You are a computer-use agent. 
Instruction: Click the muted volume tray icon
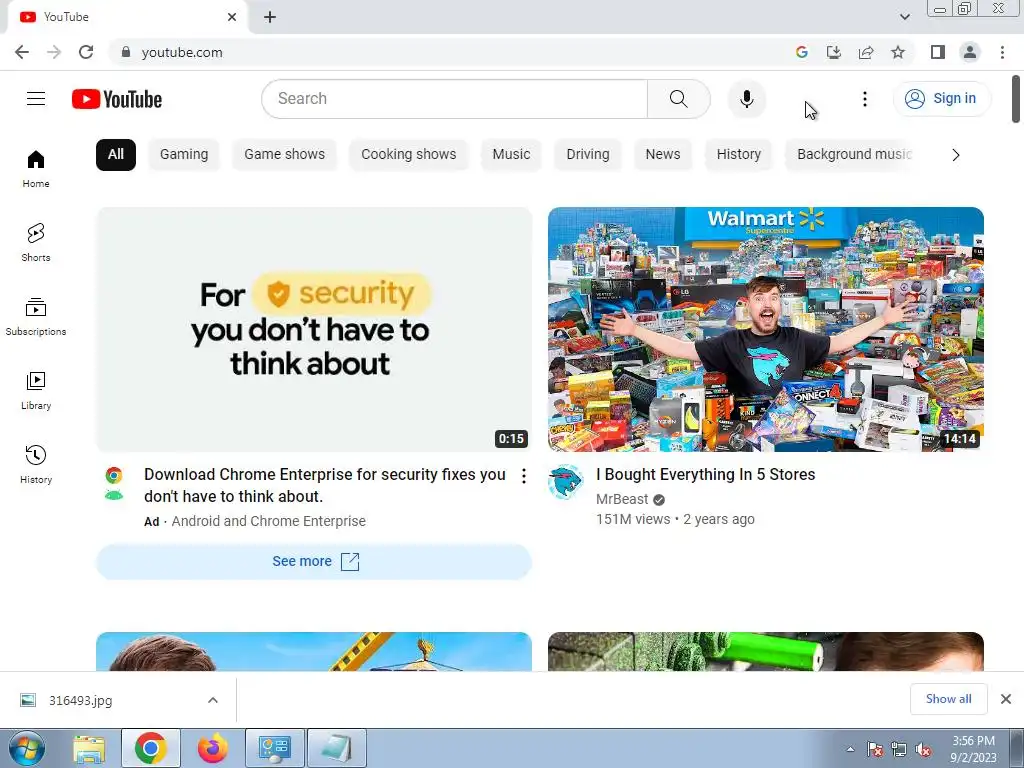click(x=923, y=749)
